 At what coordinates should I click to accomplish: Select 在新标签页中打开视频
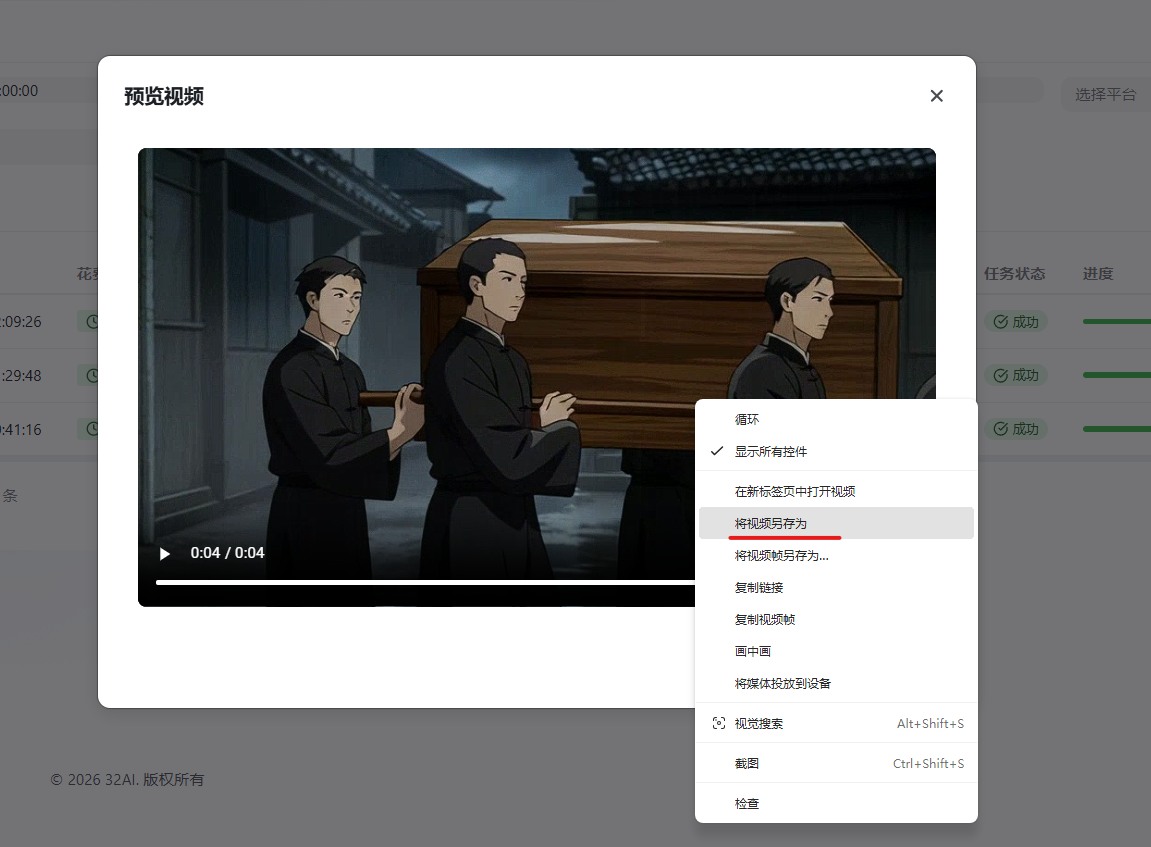tap(835, 492)
